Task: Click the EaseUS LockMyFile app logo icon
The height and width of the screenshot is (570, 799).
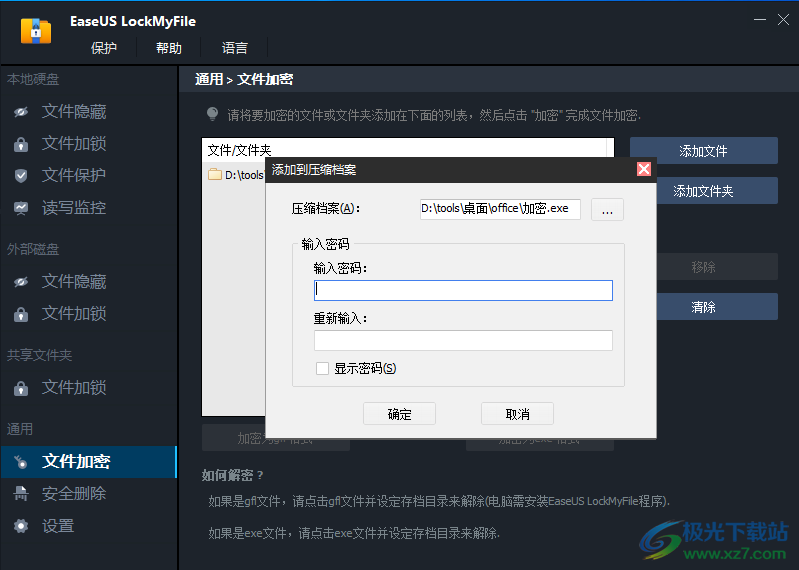Action: click(x=36, y=31)
